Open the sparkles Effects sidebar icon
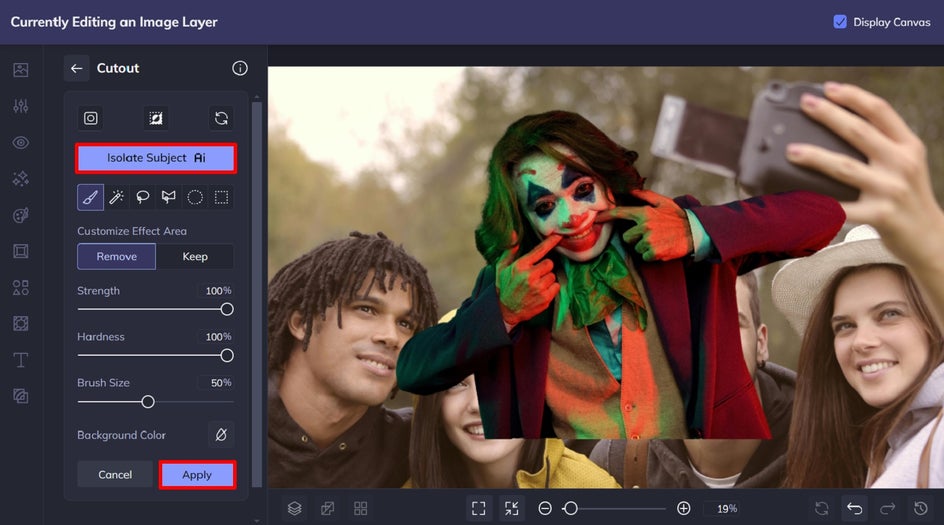944x525 pixels. pos(20,179)
